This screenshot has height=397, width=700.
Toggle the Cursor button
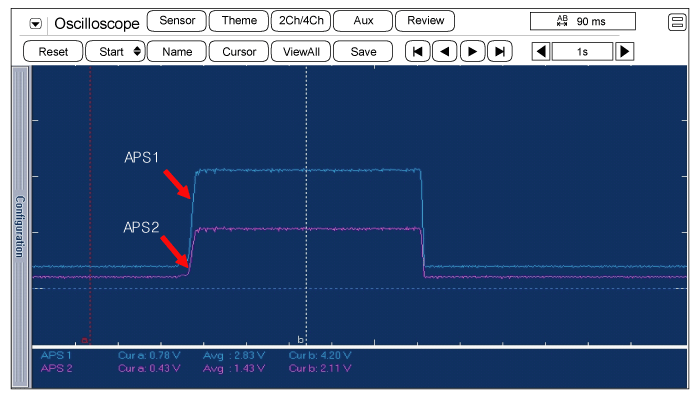pos(239,52)
